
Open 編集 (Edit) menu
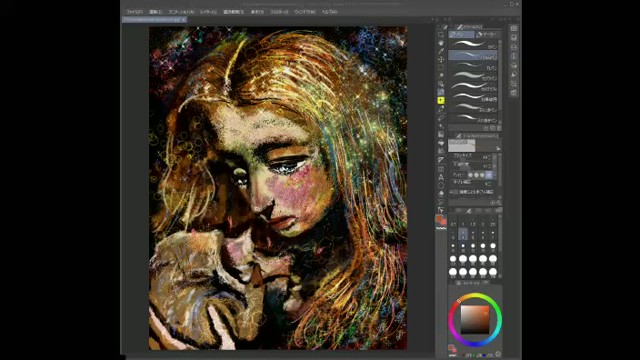pyautogui.click(x=156, y=12)
